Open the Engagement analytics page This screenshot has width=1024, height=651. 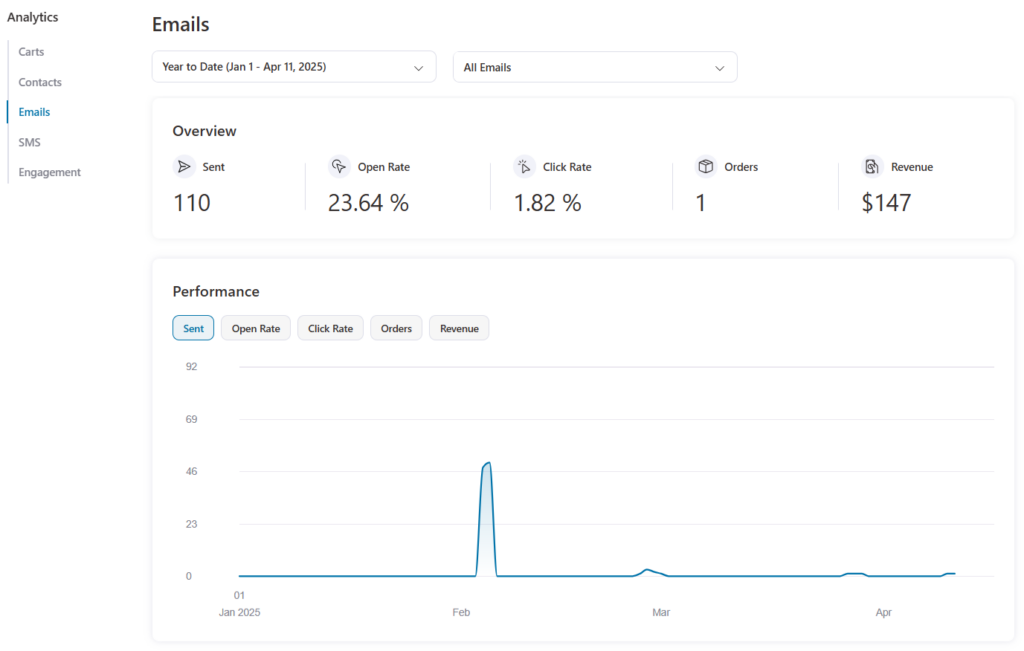(x=49, y=172)
